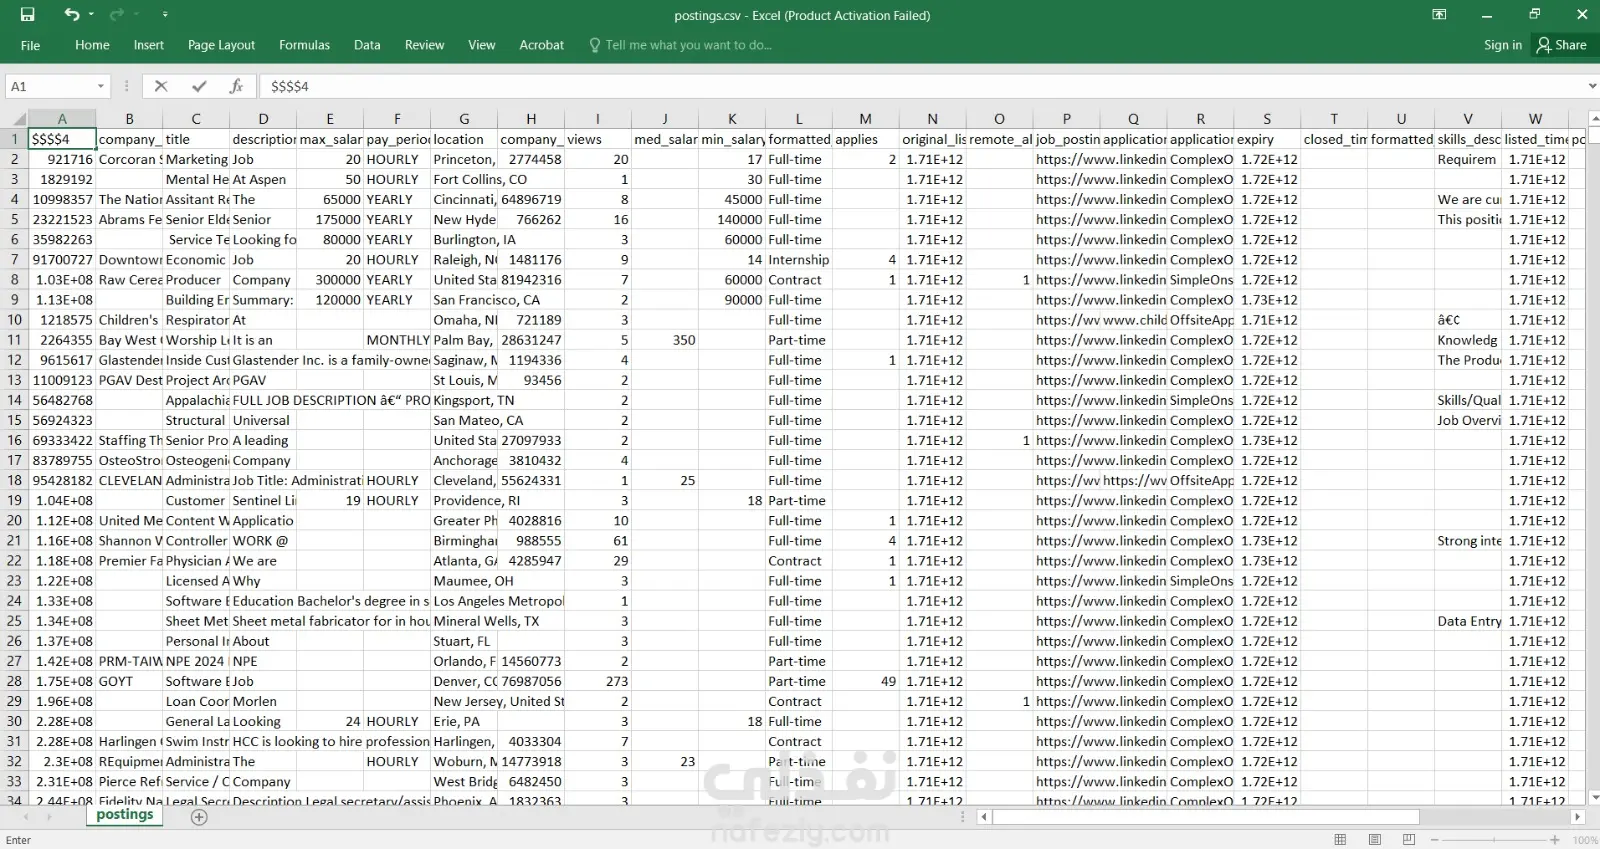Confirm the entry with the checkmark icon
Screen dimensions: 1600x849
click(199, 87)
